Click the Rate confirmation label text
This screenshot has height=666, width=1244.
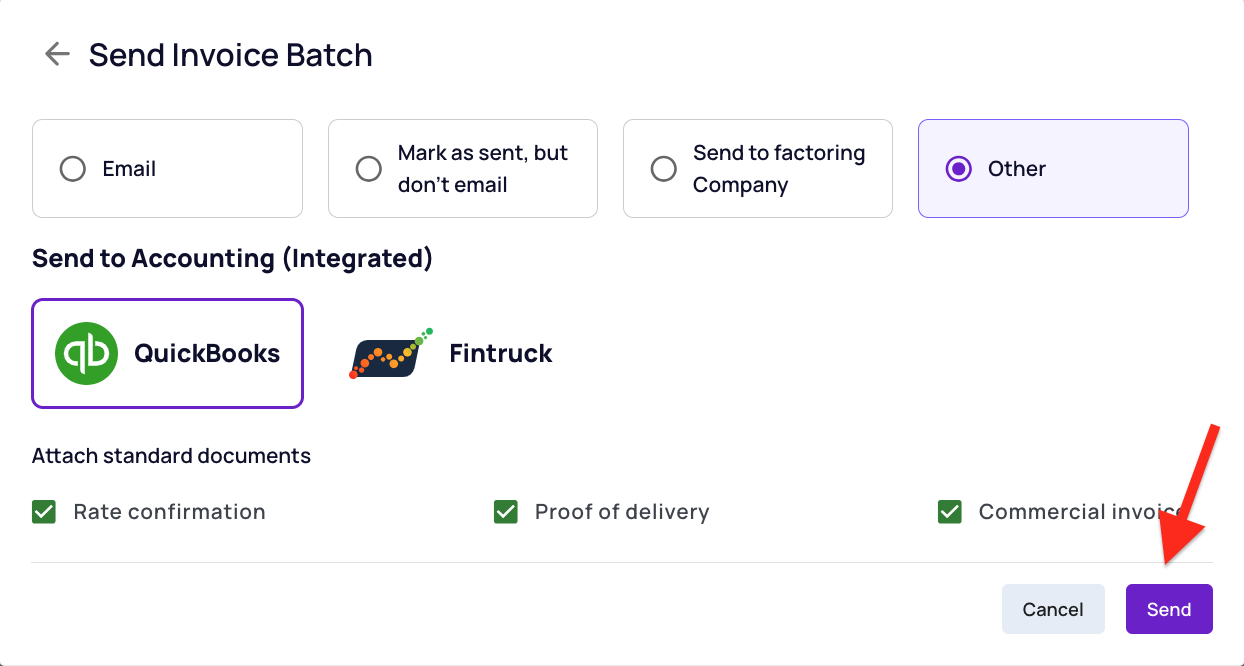click(x=170, y=512)
